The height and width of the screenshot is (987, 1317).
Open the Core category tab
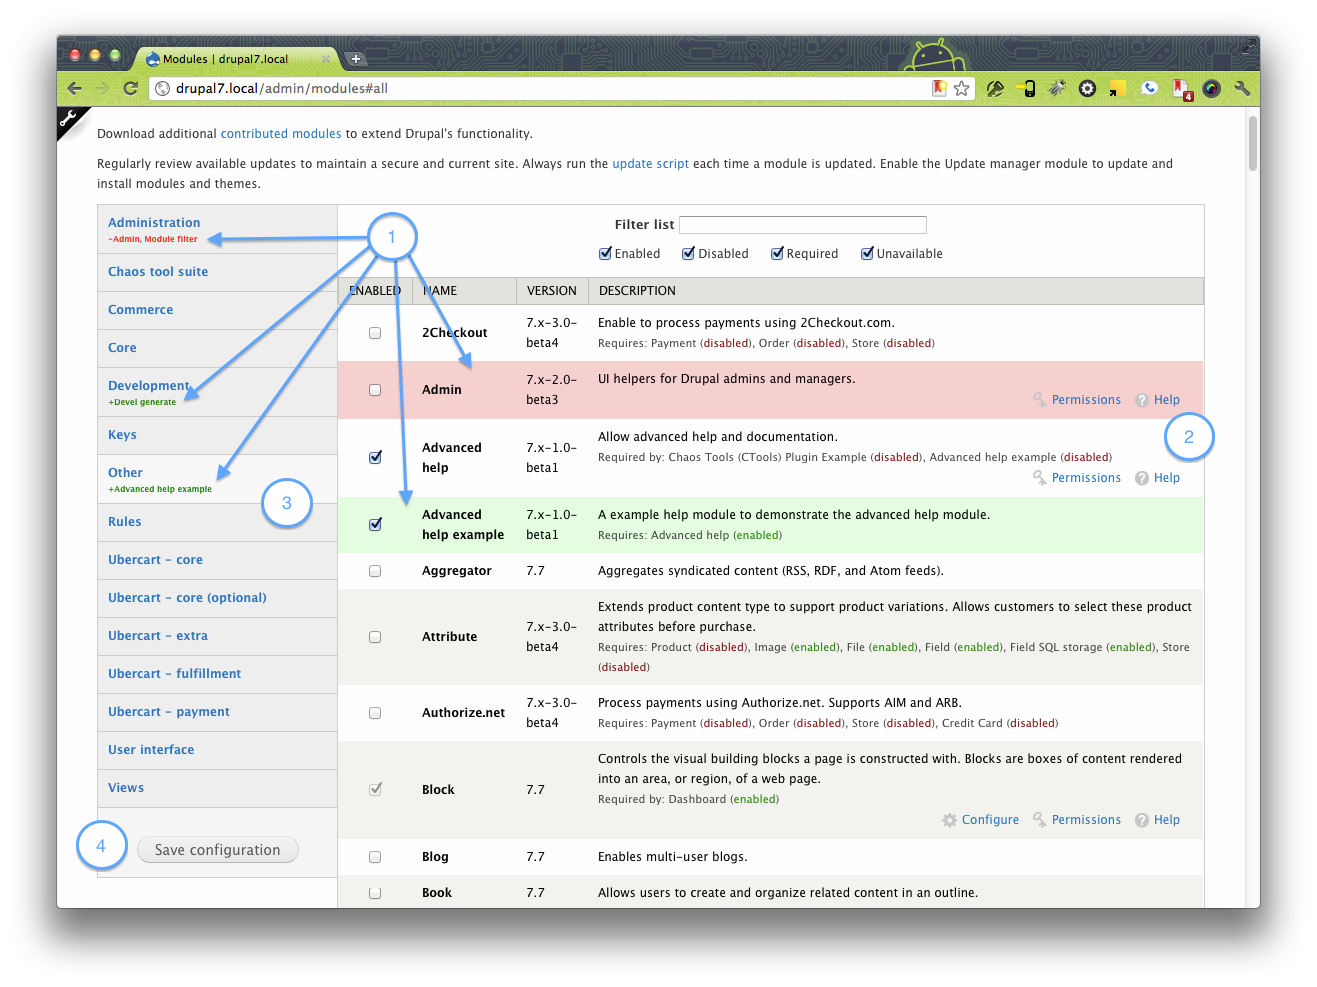coord(217,348)
